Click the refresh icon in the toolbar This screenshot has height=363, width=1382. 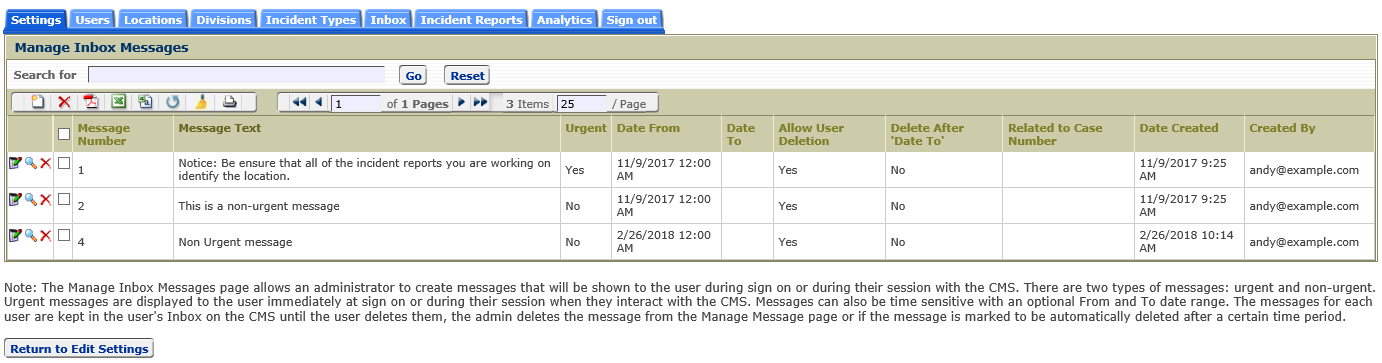pyautogui.click(x=172, y=102)
